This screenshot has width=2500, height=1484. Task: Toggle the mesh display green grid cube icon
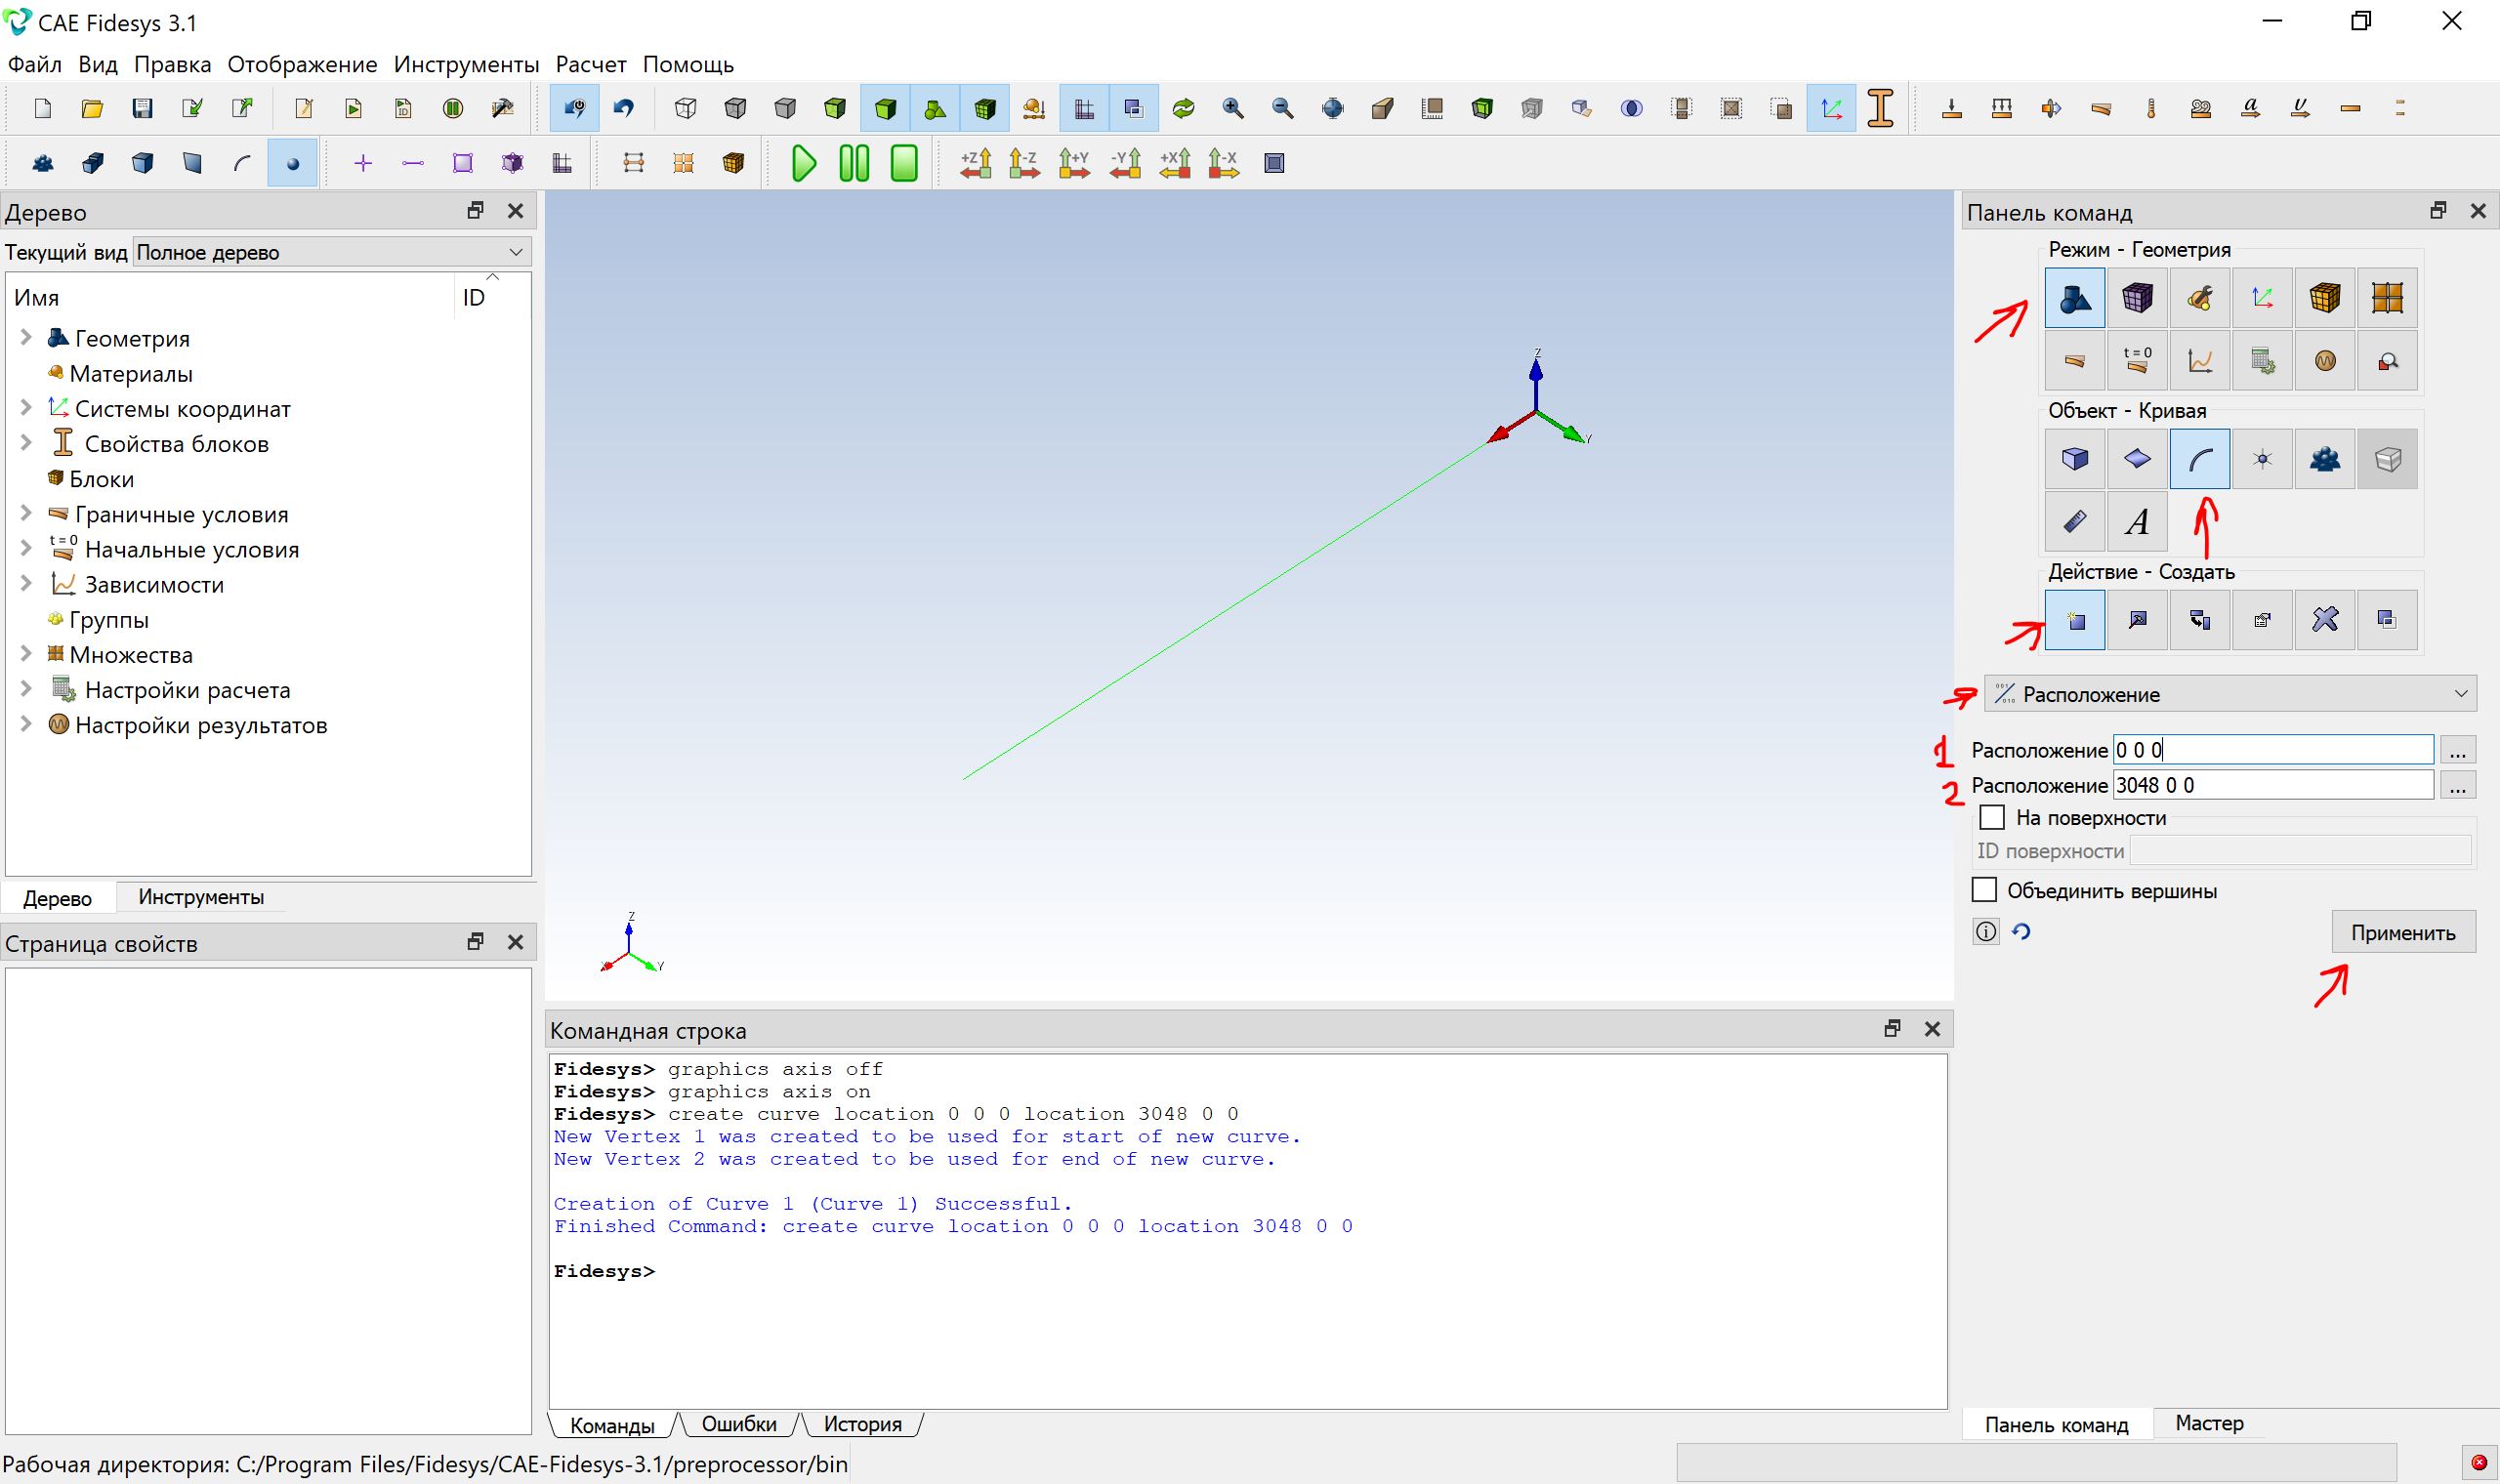[x=985, y=108]
